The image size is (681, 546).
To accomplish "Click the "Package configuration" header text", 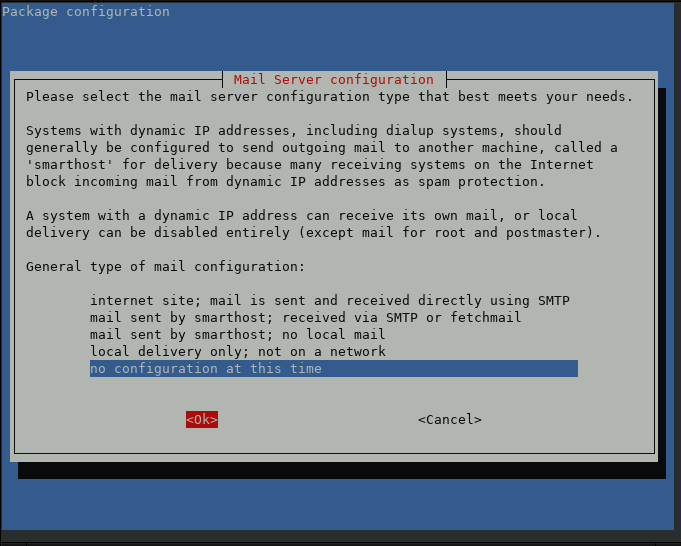I will point(86,12).
